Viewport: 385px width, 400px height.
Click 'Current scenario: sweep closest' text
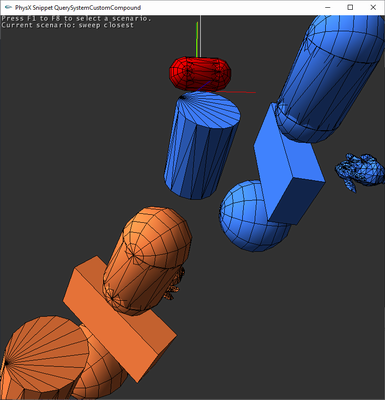pos(67,25)
